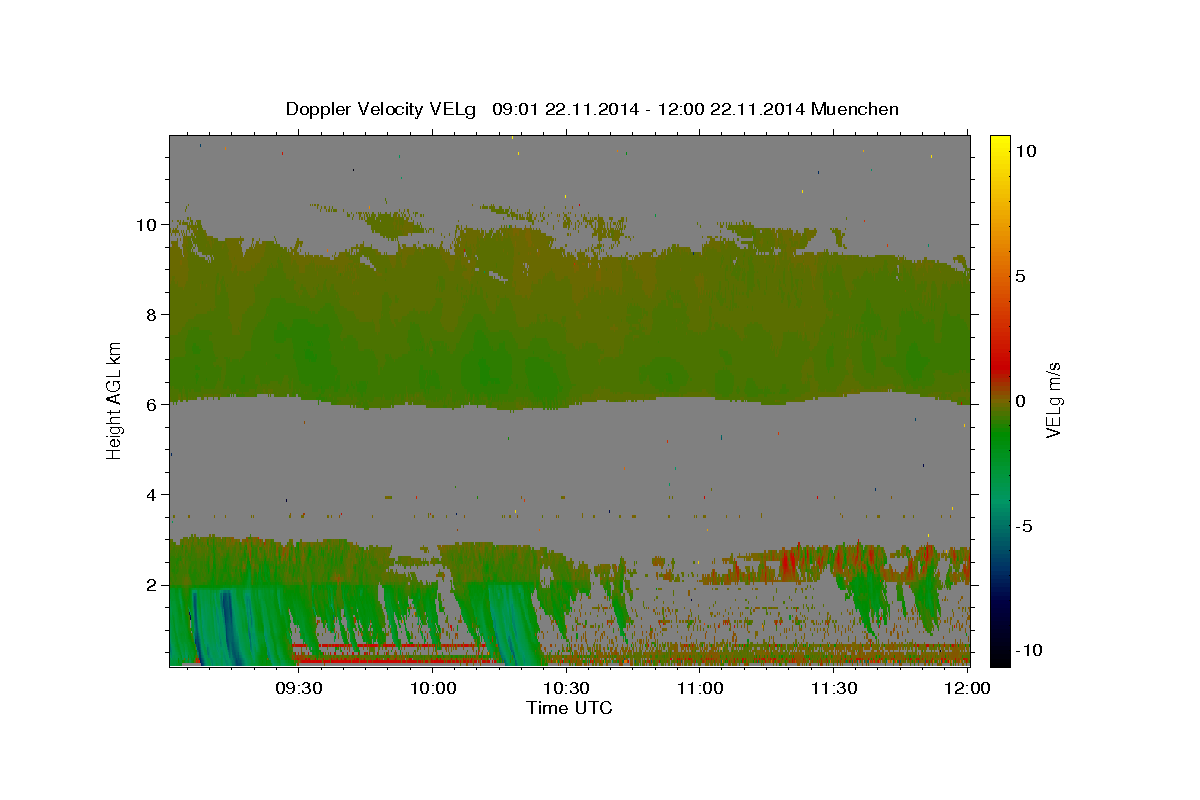This screenshot has width=1200, height=800.
Task: Click the colorbar value 10 label
Action: point(1026,151)
